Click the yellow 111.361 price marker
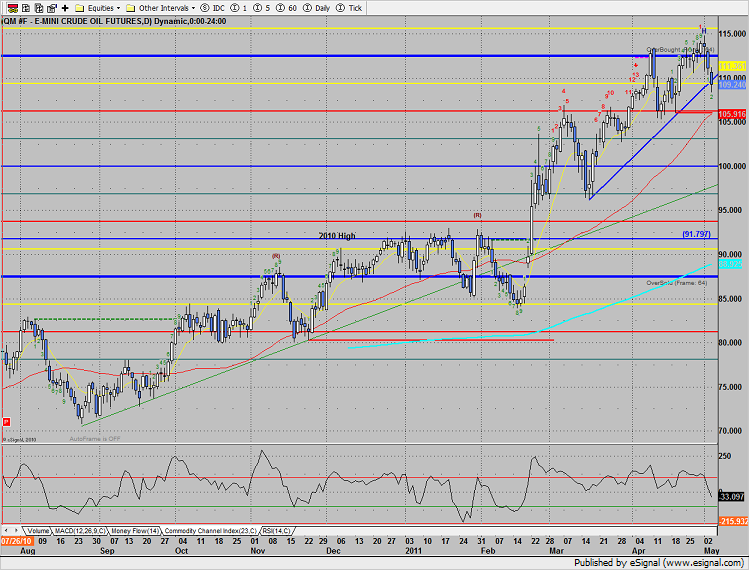749x570 pixels. (x=732, y=66)
